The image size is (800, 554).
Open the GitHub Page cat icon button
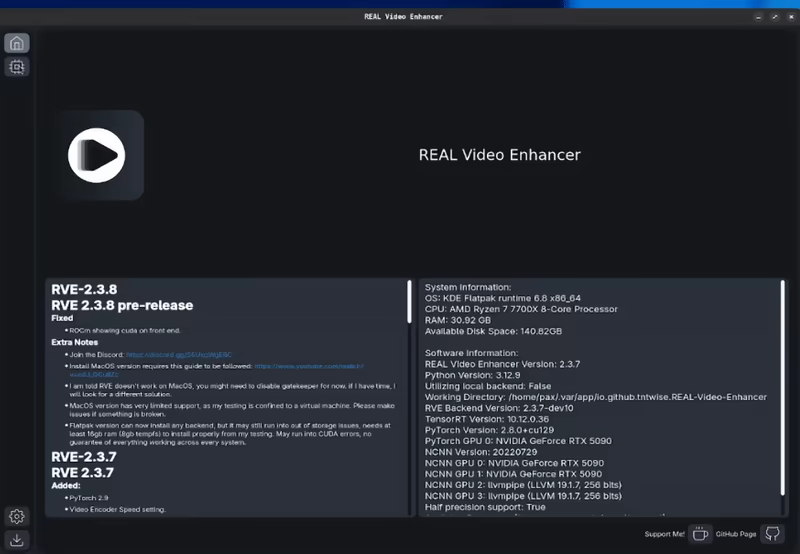coord(772,534)
